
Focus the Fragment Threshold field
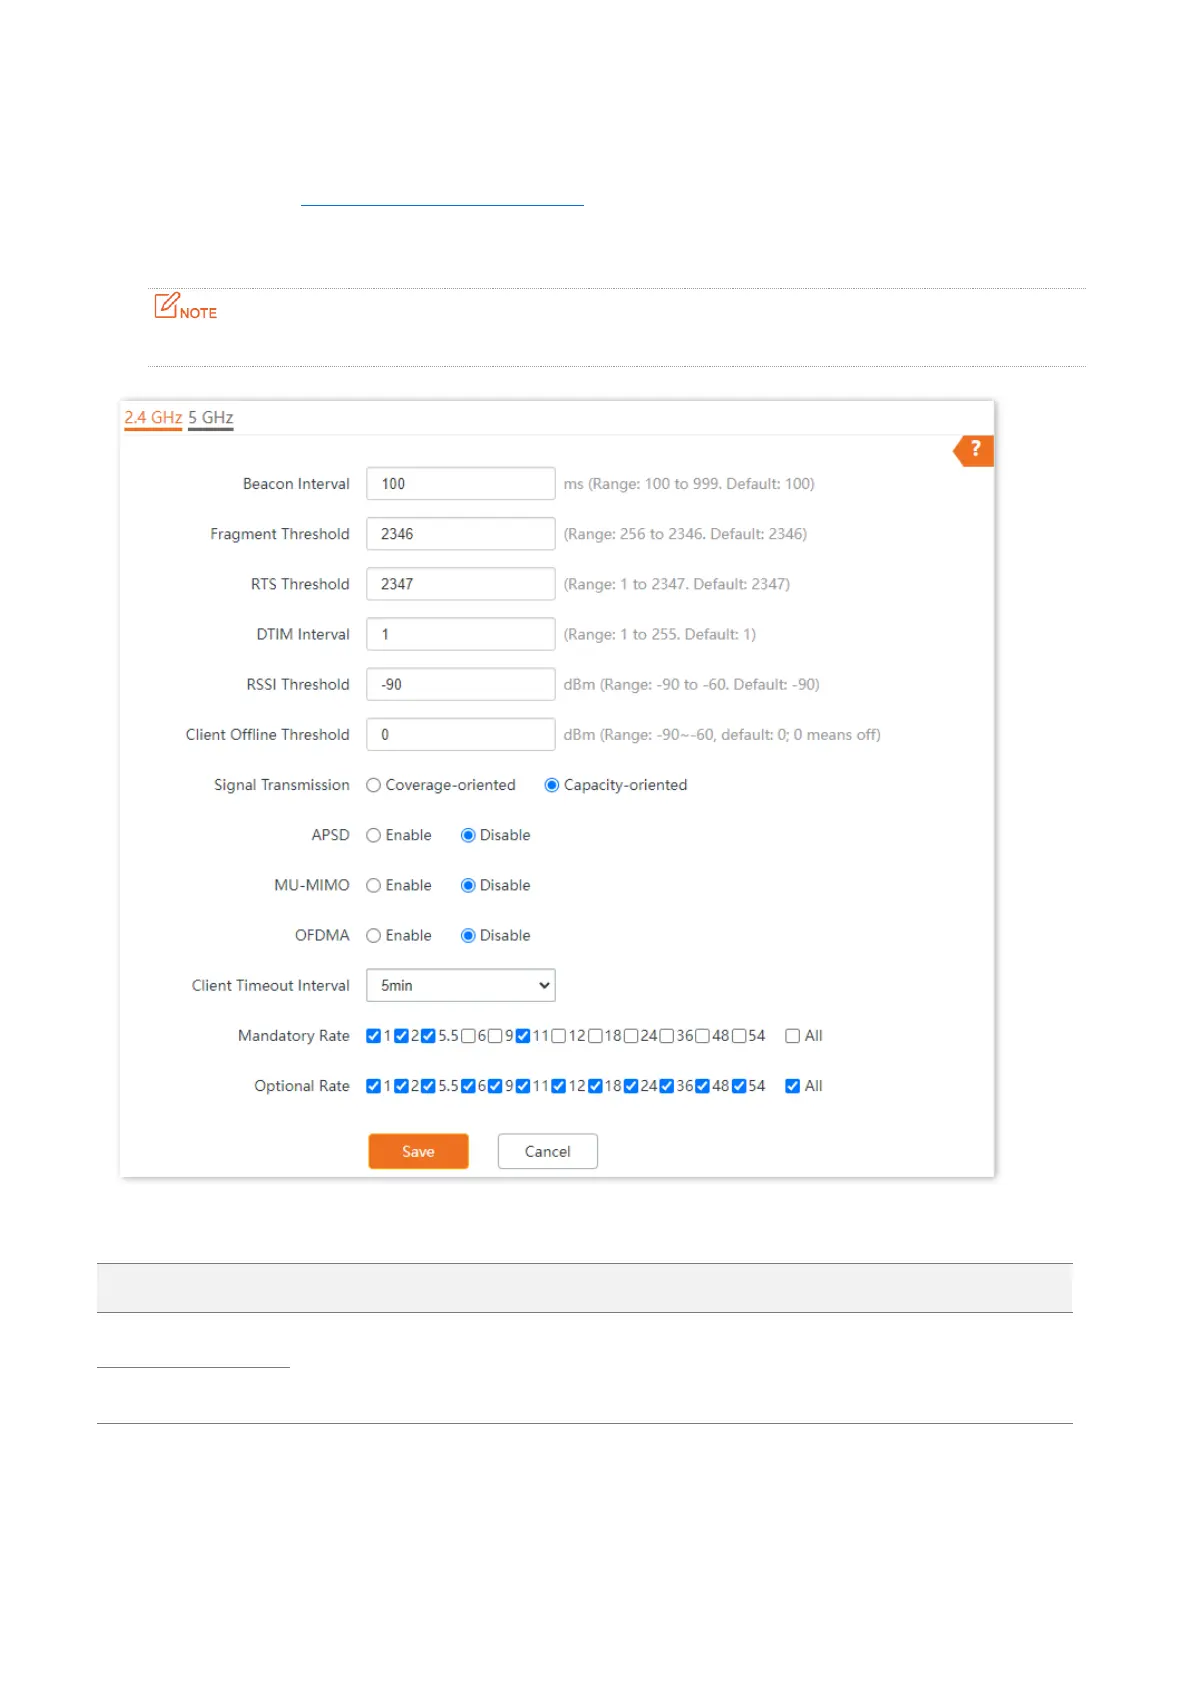[460, 534]
